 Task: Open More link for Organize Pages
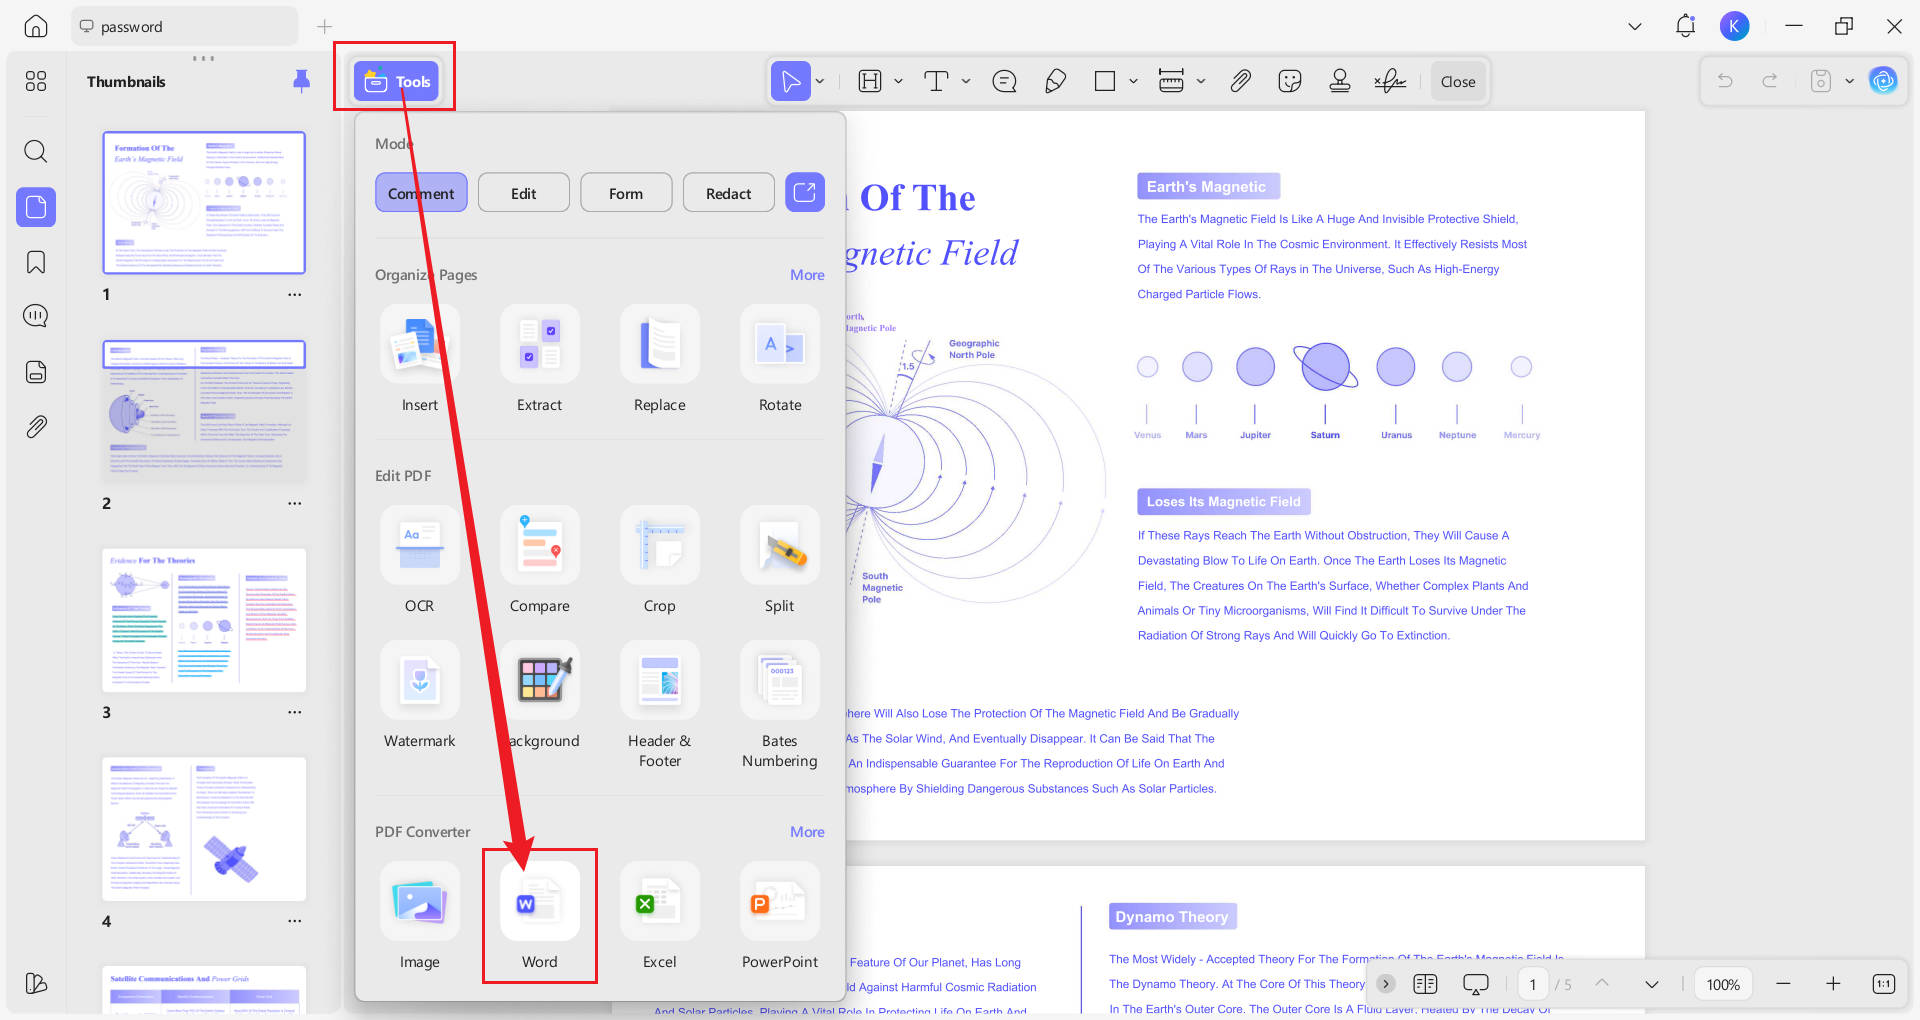tap(807, 275)
